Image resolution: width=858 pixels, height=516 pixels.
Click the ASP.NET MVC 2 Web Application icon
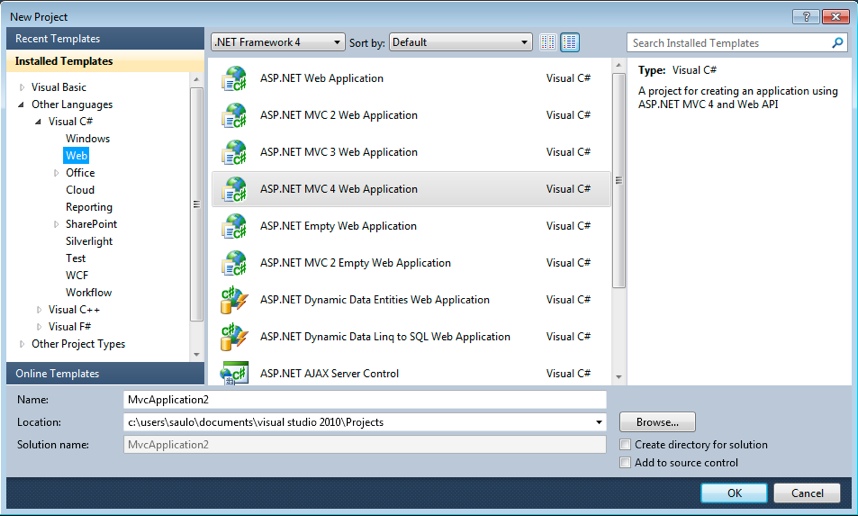click(234, 115)
